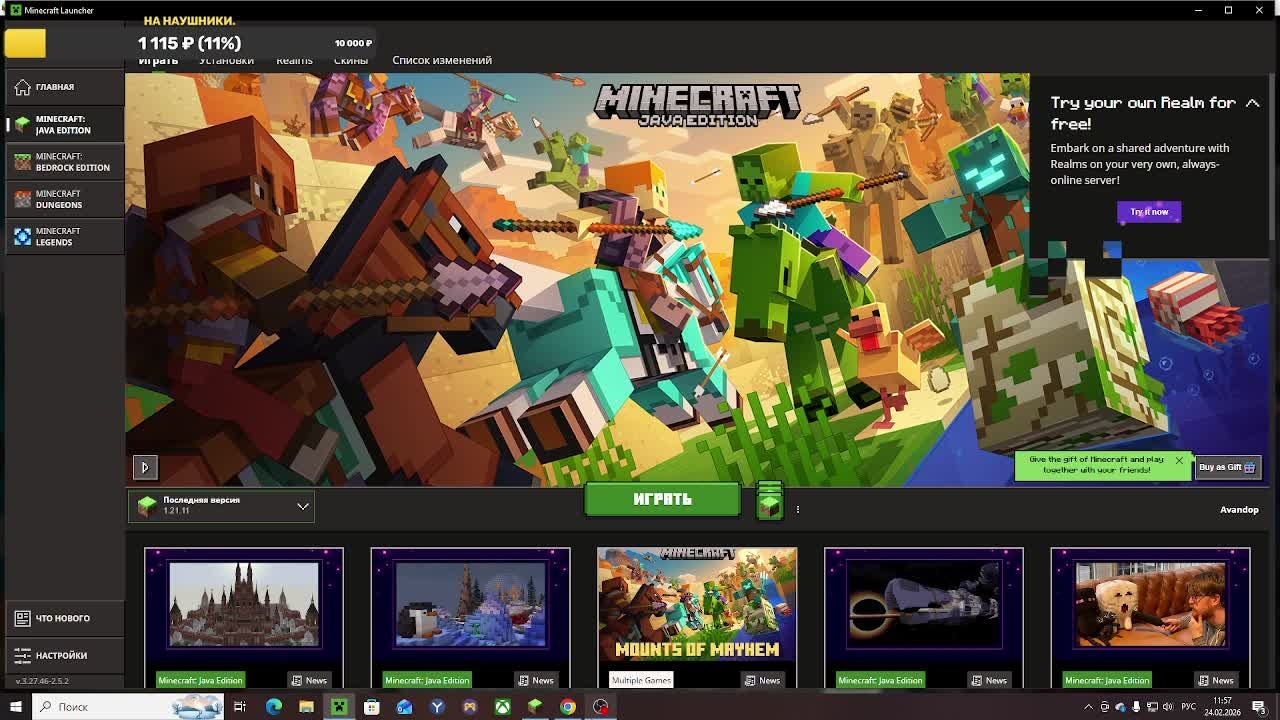Open the three-dot menu beside the play button

click(798, 509)
